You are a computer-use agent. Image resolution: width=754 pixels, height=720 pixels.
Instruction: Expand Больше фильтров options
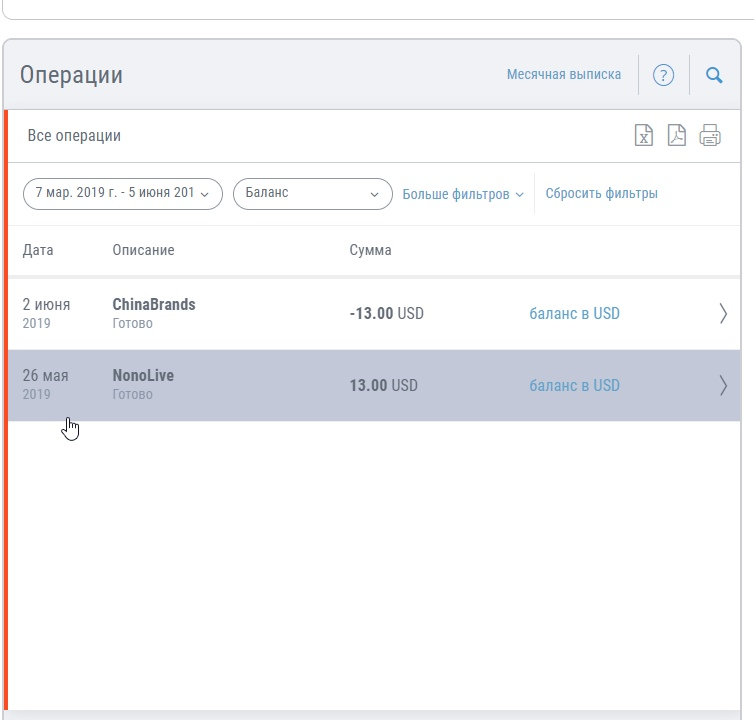(x=463, y=194)
